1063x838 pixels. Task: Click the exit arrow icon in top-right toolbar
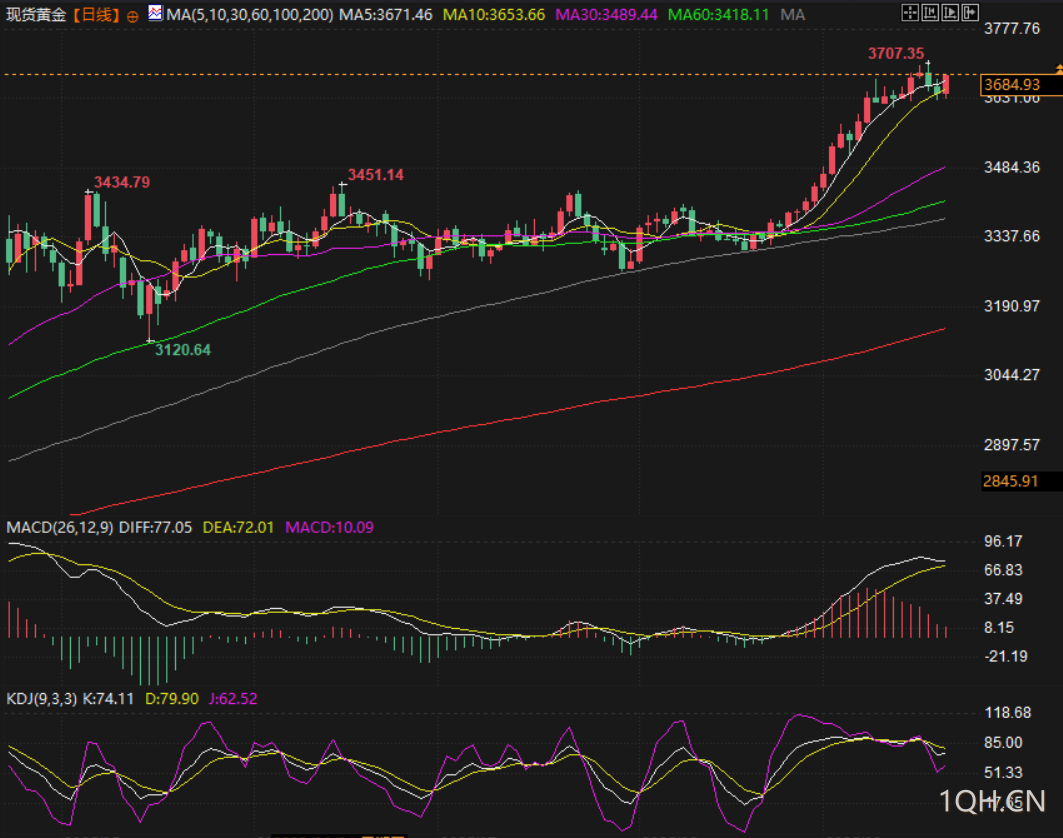[969, 13]
